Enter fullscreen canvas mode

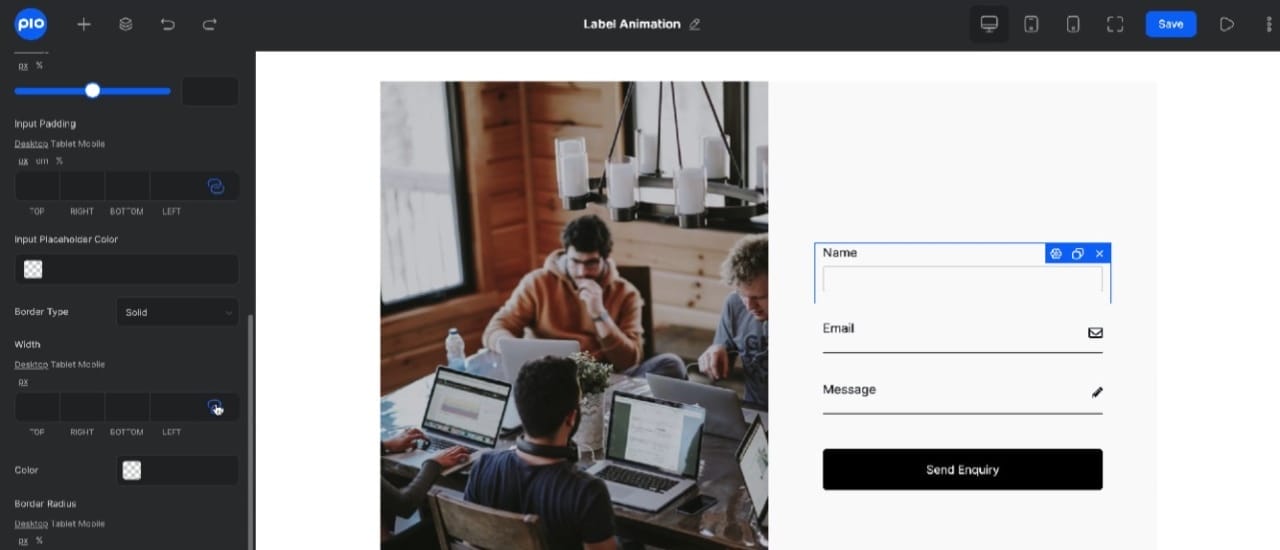(1115, 24)
